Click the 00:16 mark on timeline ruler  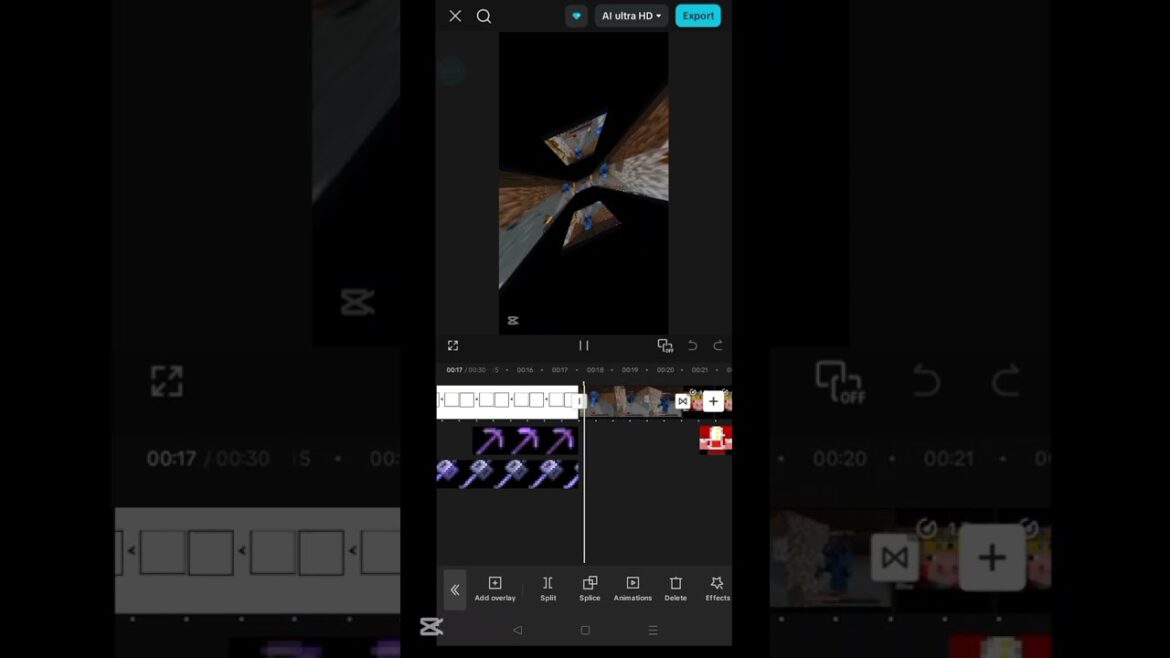525,370
